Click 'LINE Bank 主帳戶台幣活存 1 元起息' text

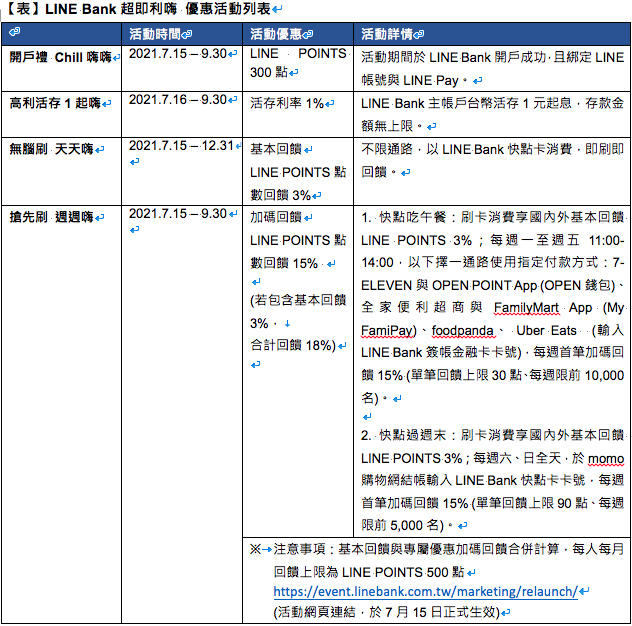tap(466, 103)
